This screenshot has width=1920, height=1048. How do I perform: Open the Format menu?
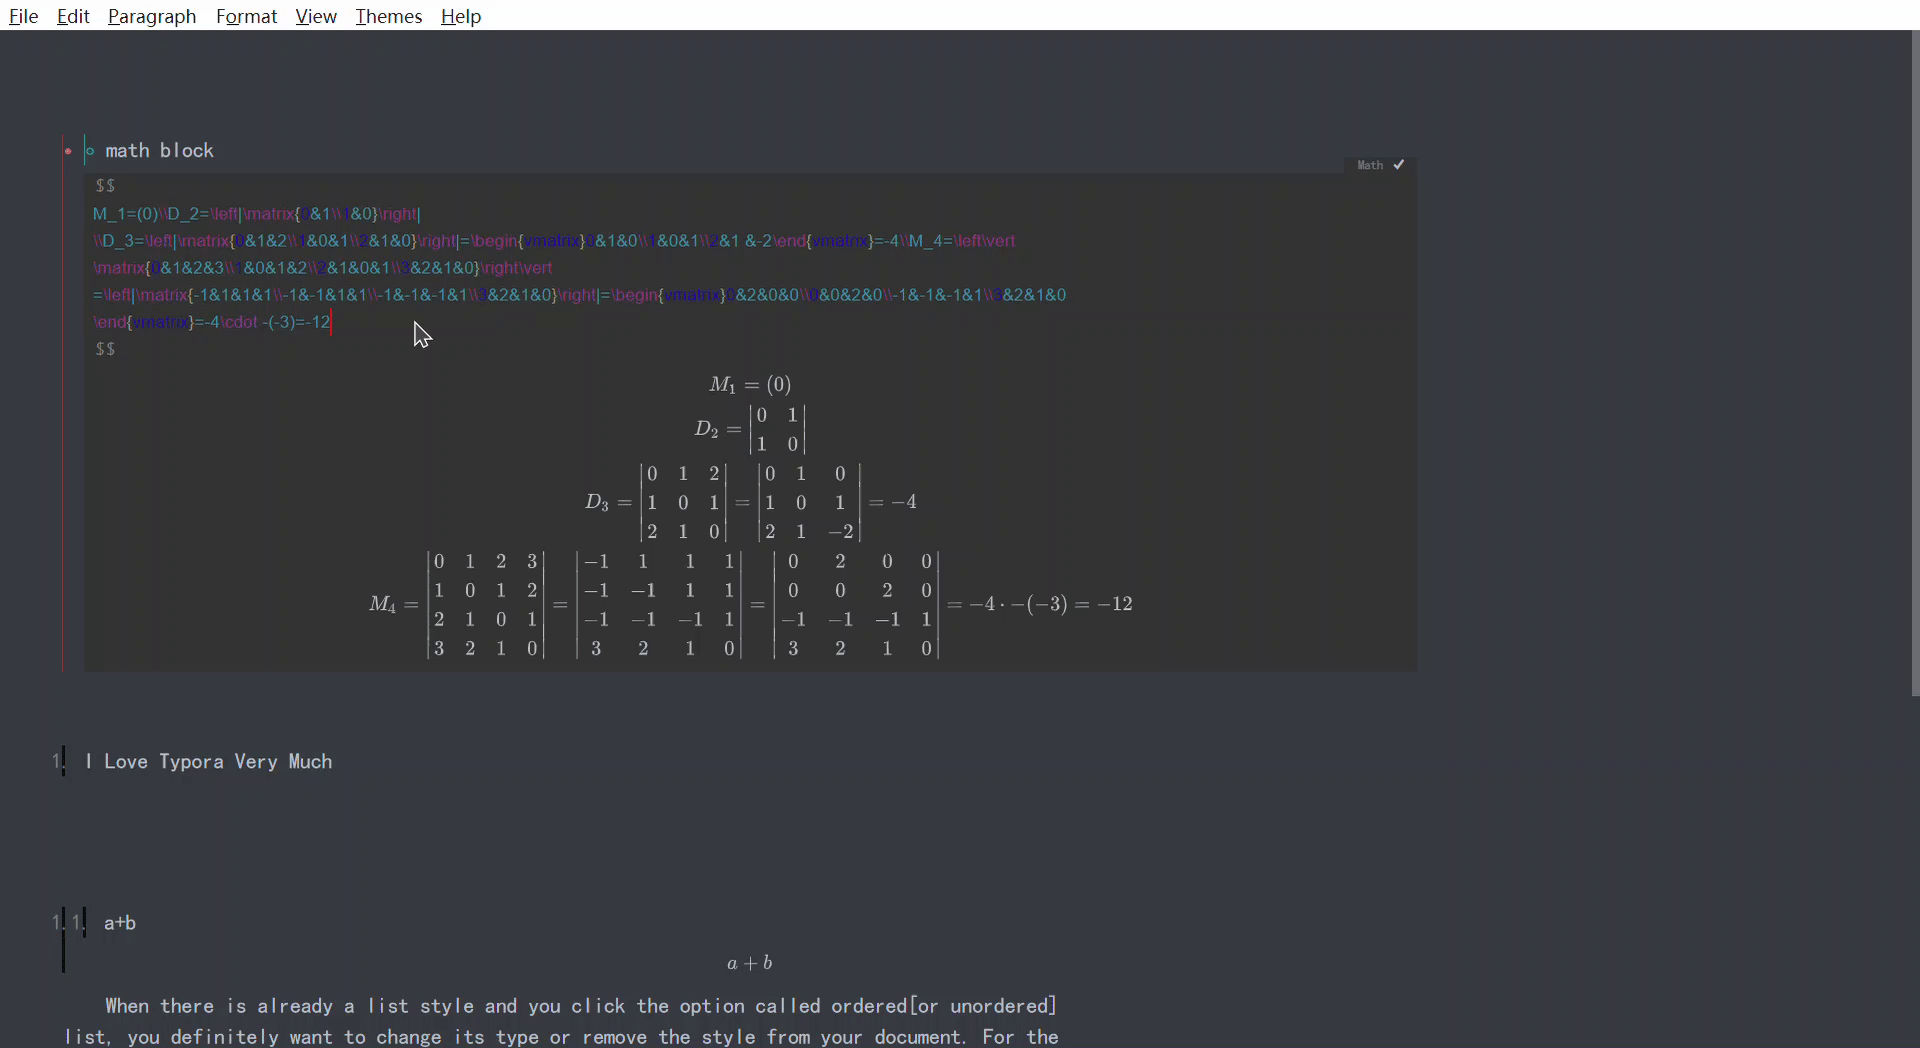pos(246,16)
